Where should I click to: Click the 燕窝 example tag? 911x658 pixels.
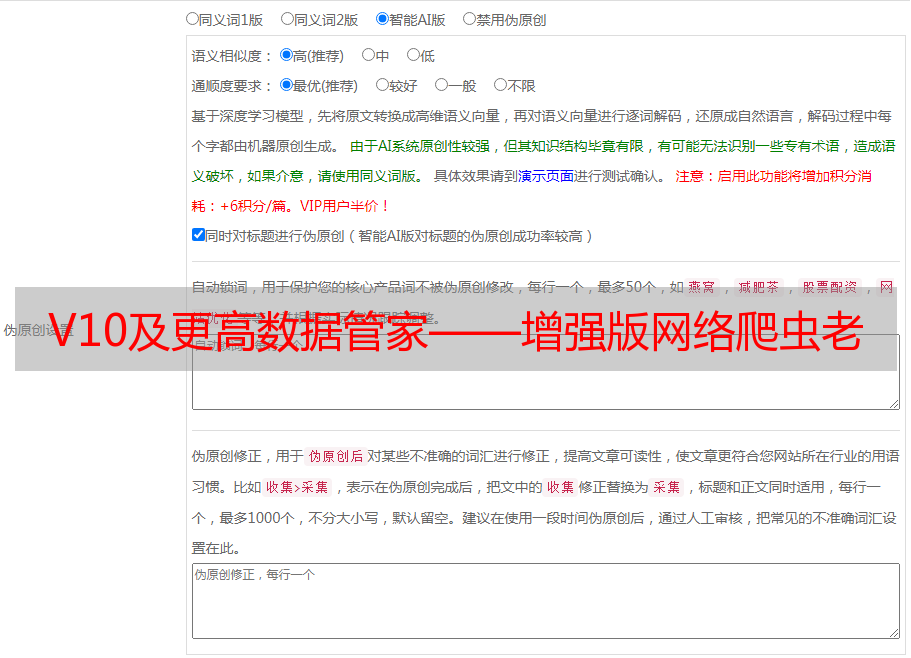[702, 287]
